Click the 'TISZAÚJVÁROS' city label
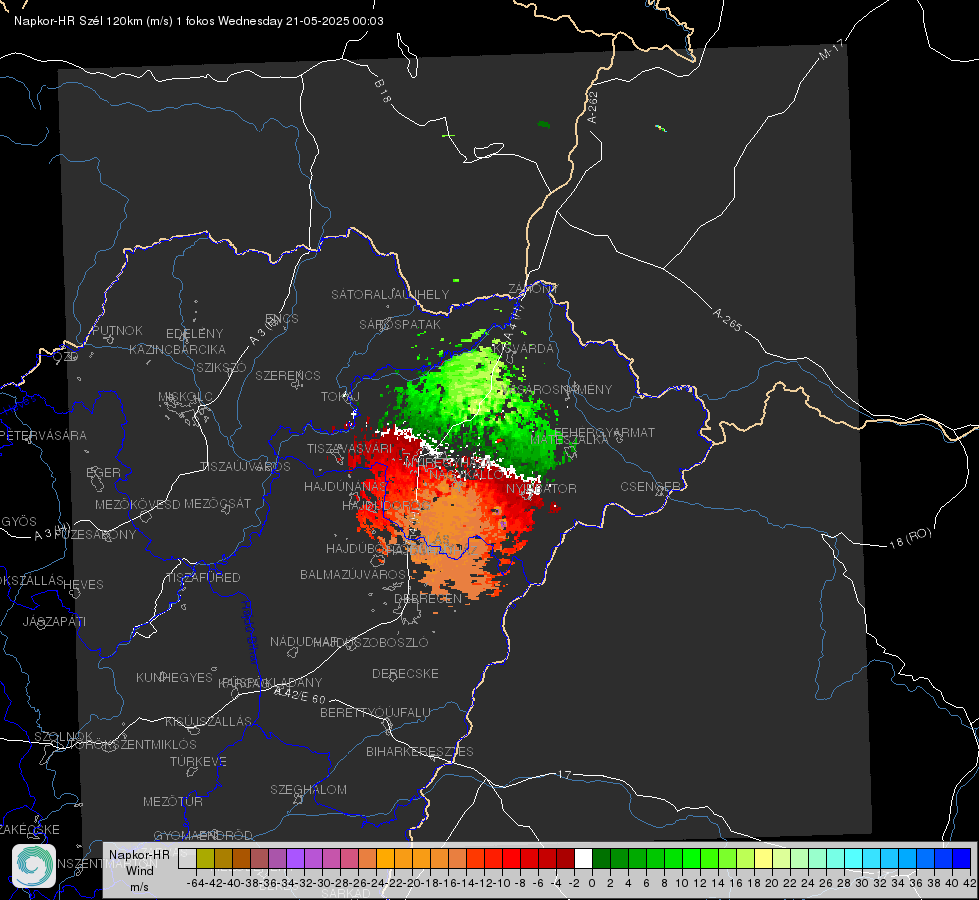 pyautogui.click(x=245, y=467)
